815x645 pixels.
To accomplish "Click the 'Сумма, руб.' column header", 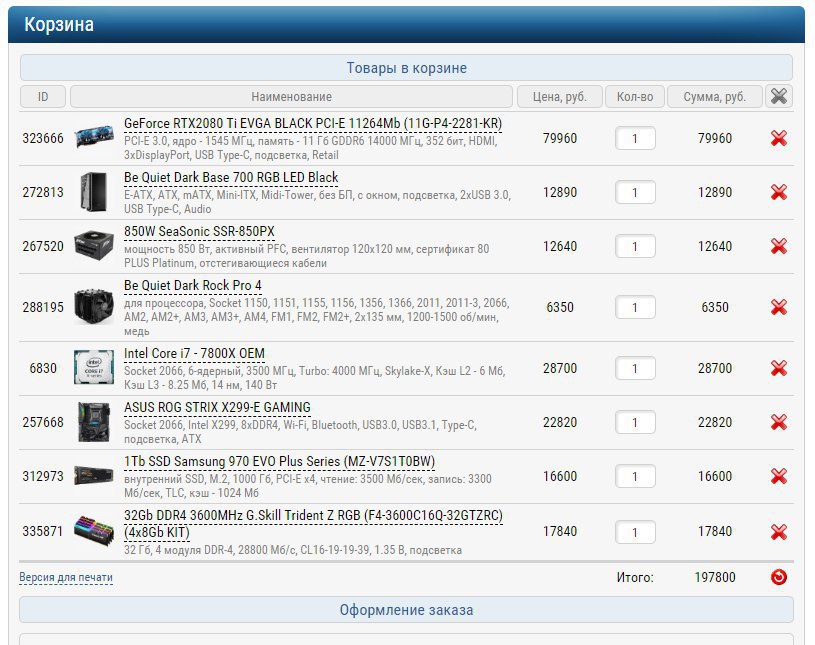I will (715, 97).
